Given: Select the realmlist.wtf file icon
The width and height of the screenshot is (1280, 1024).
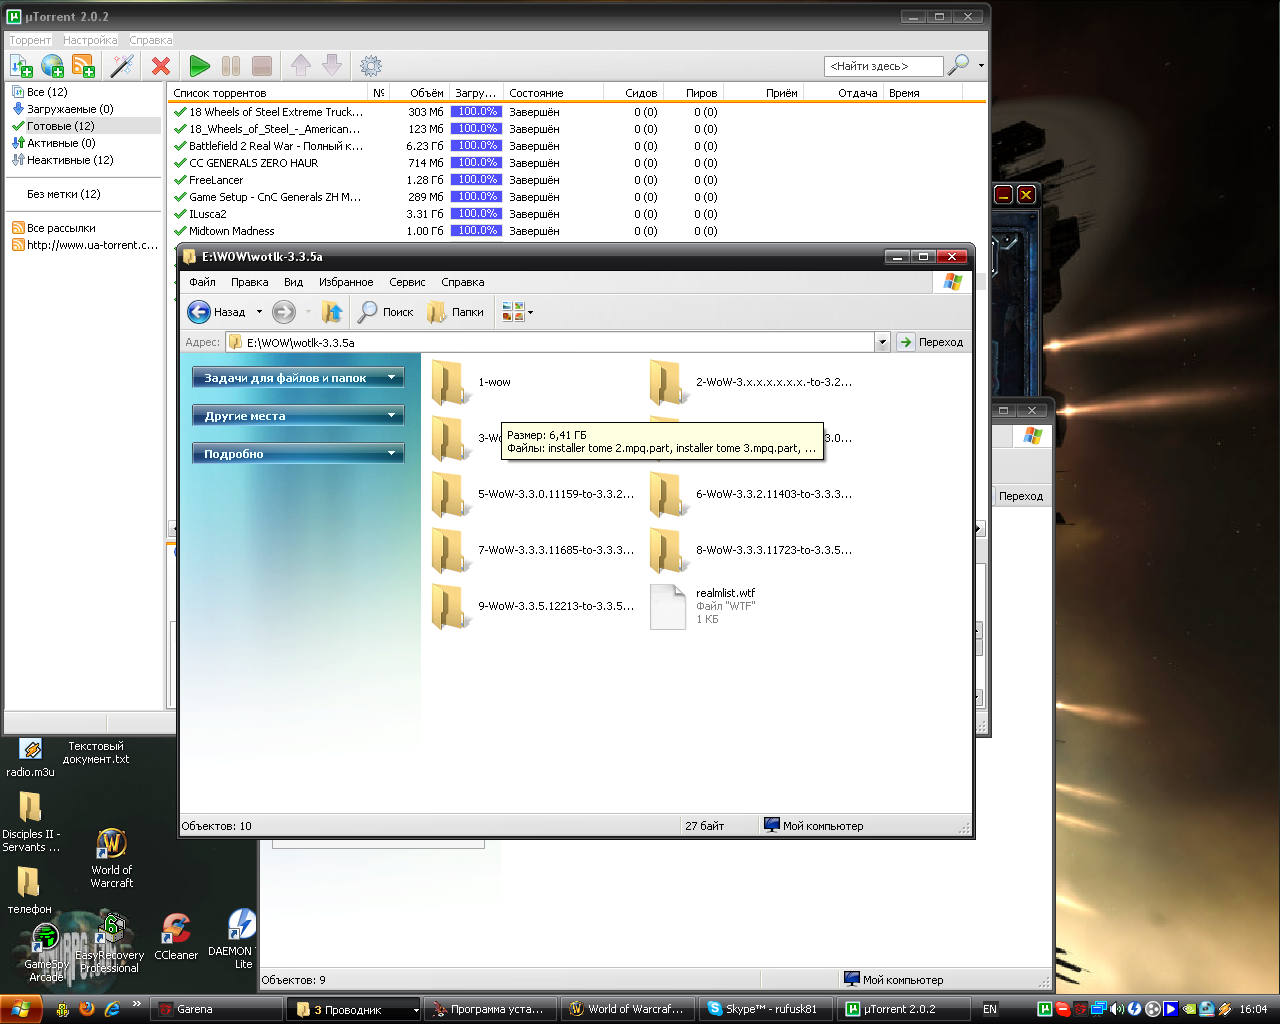Looking at the screenshot, I should (x=668, y=606).
